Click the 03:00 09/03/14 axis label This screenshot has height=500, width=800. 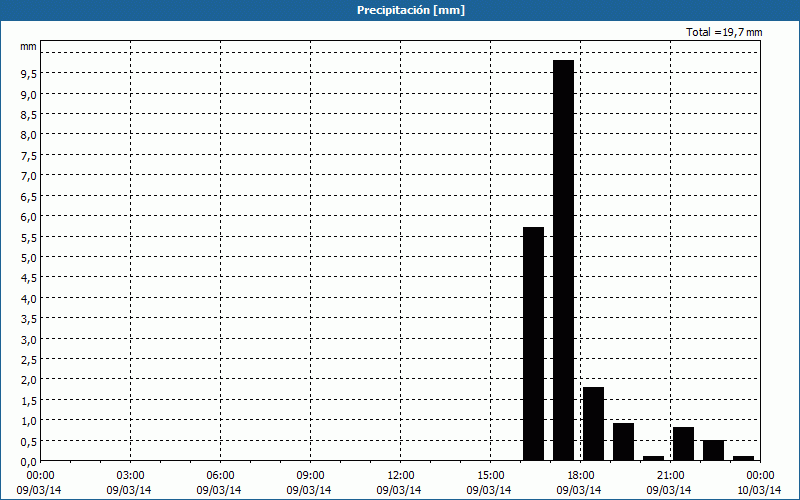click(129, 483)
